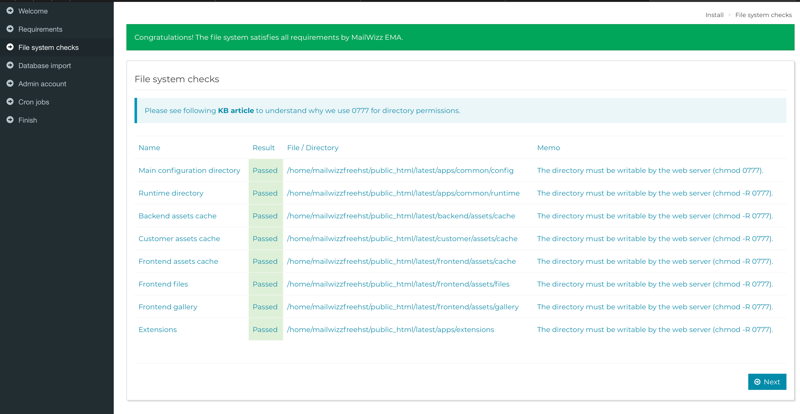
Task: Click the File system checks heading
Action: point(177,79)
